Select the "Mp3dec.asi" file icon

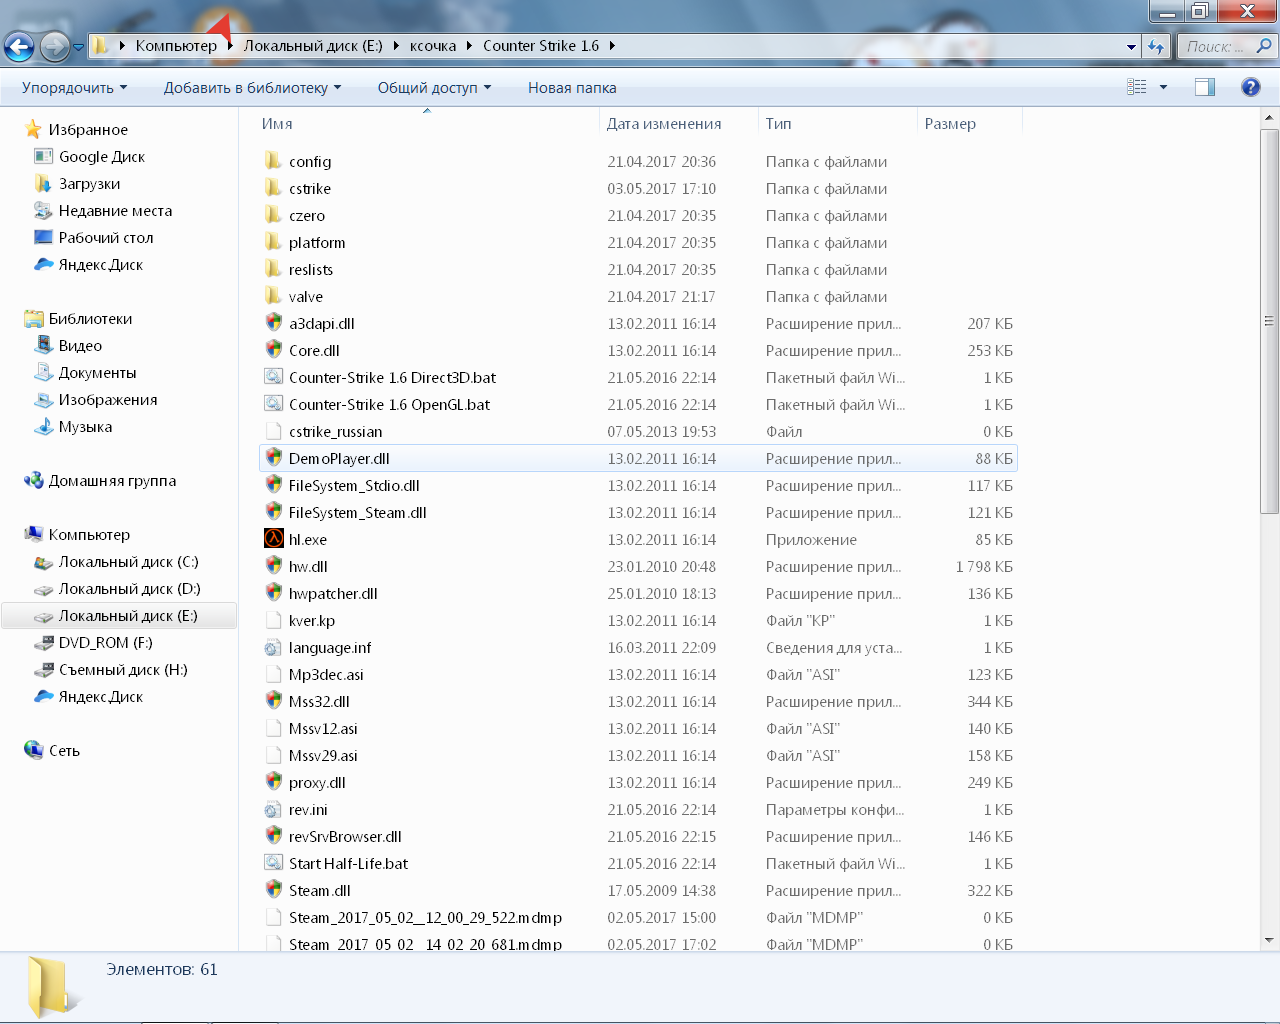[x=273, y=674]
